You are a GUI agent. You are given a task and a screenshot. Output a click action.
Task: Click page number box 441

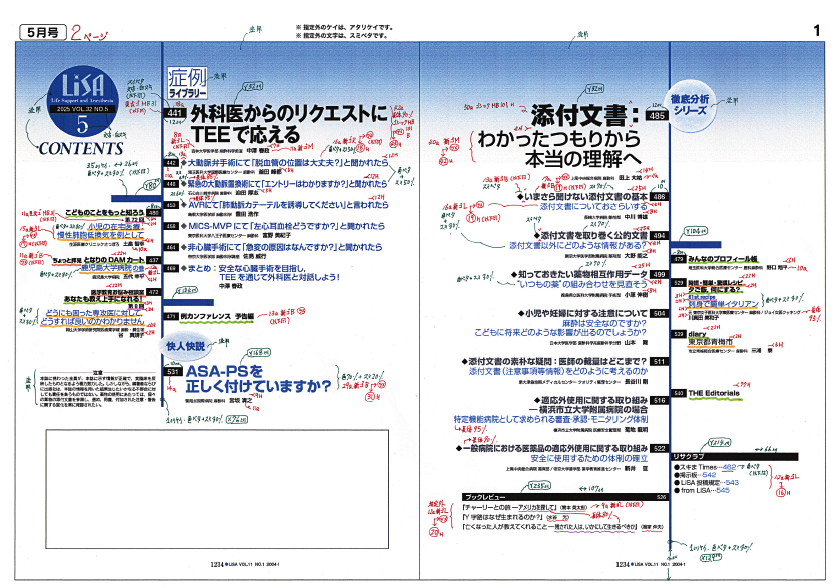pos(176,115)
